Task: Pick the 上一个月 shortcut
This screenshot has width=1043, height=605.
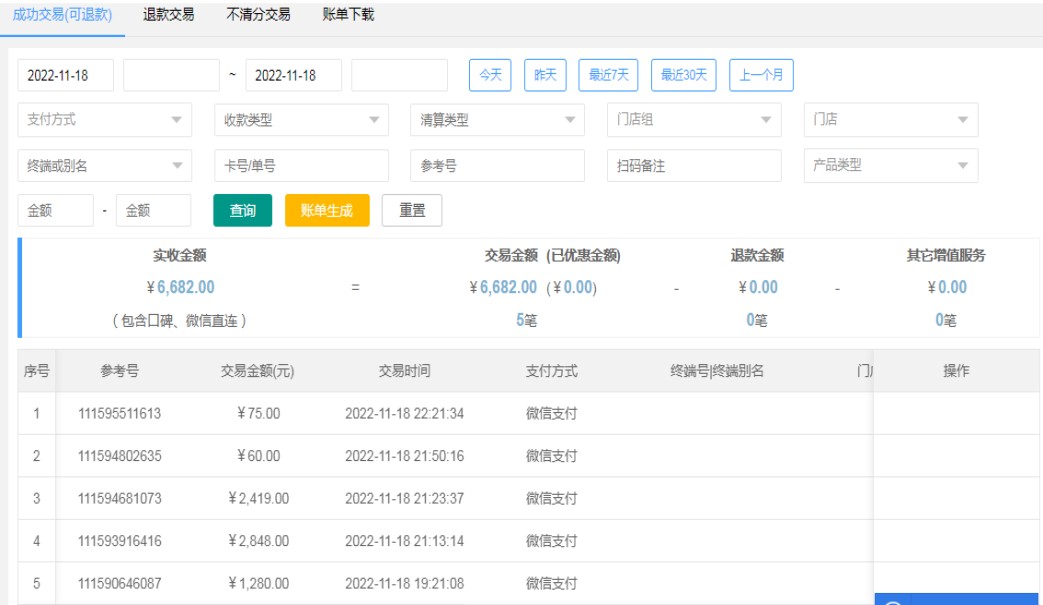Action: pos(761,75)
